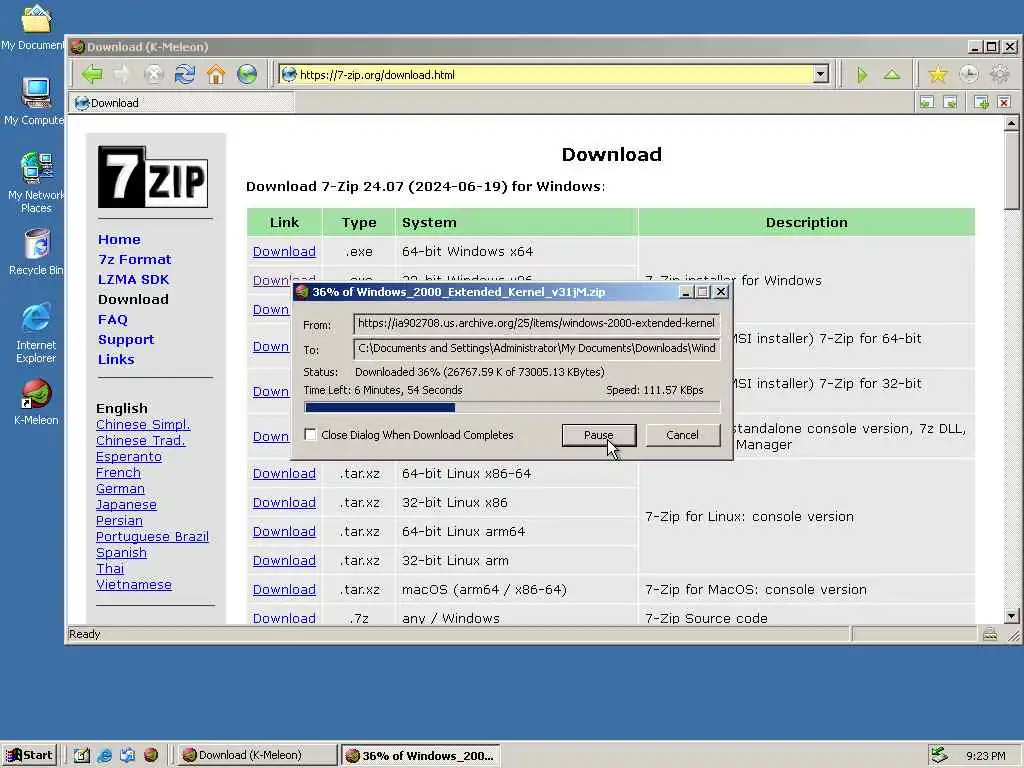
Task: Open bookmarks with the yellow star icon
Action: [x=938, y=74]
